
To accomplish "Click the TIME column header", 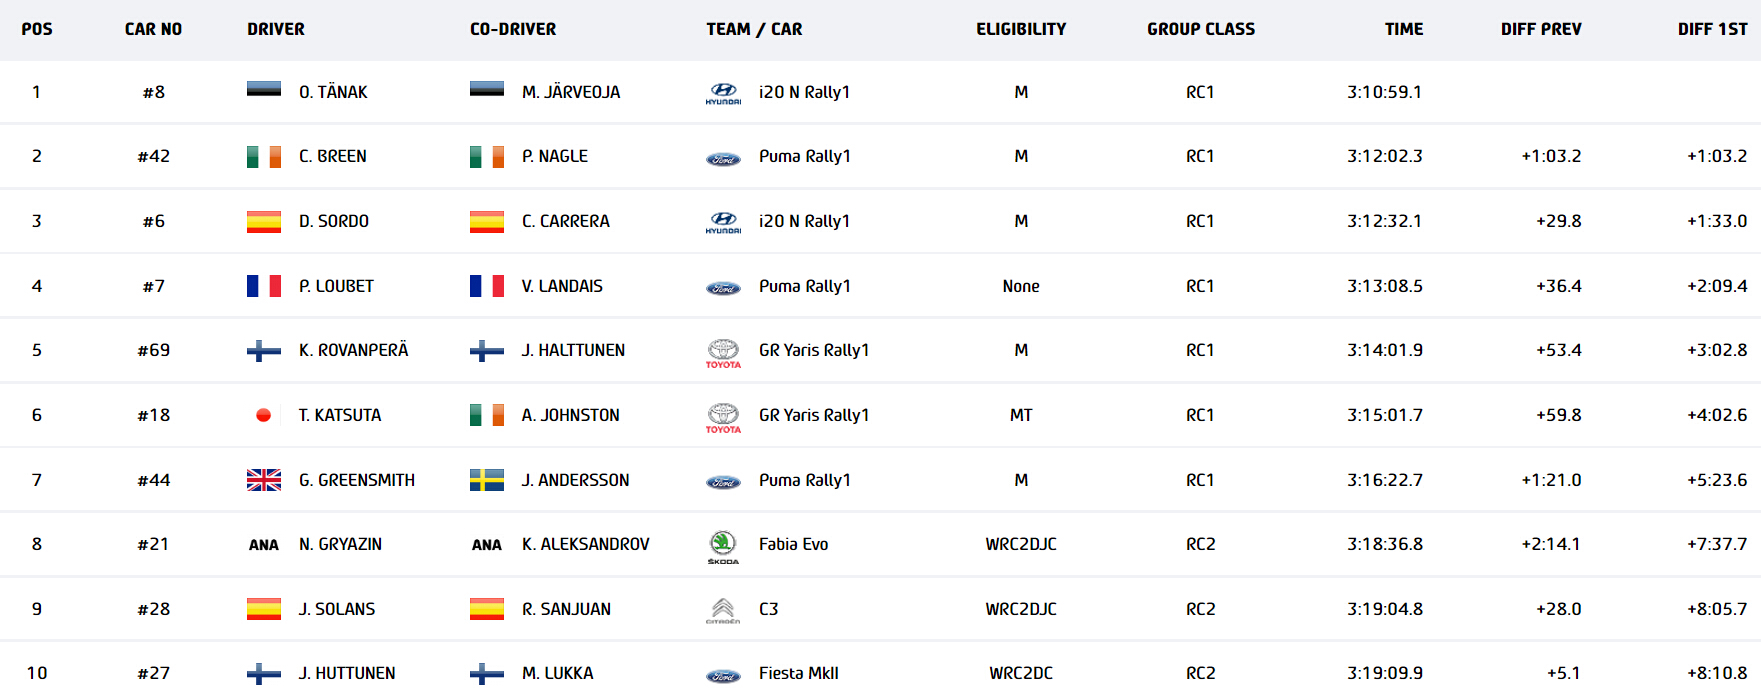I will [1403, 29].
